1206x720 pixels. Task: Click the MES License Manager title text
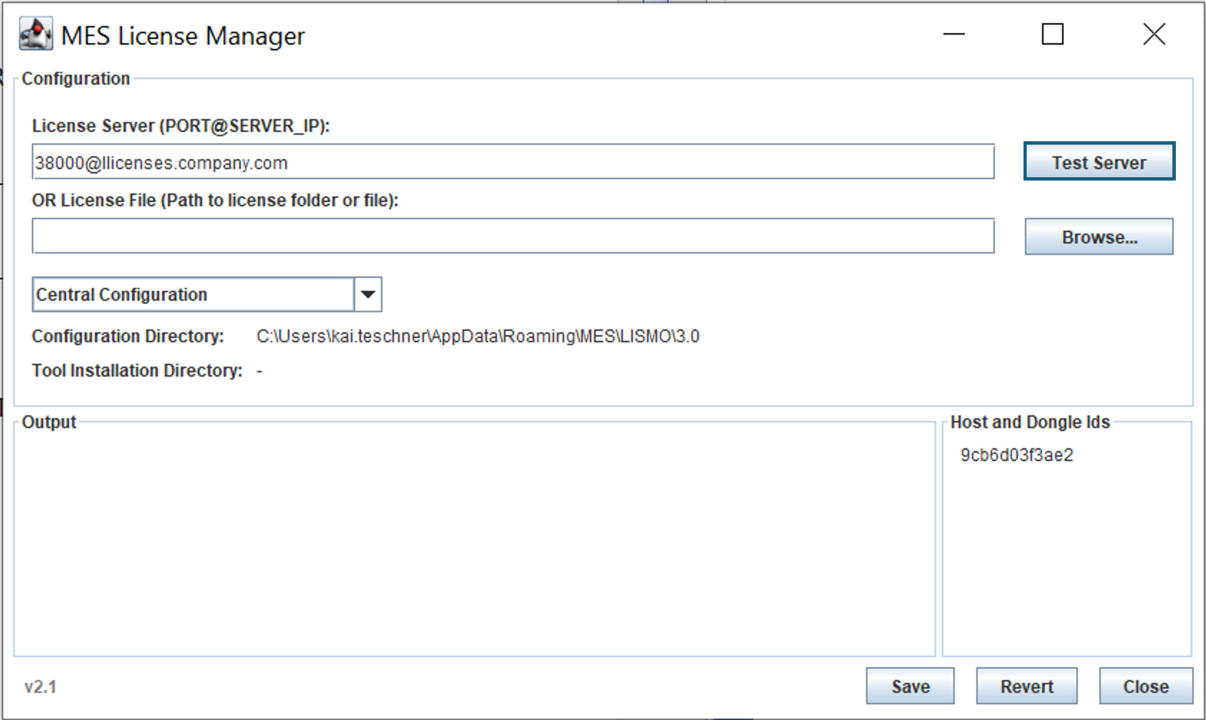point(183,37)
